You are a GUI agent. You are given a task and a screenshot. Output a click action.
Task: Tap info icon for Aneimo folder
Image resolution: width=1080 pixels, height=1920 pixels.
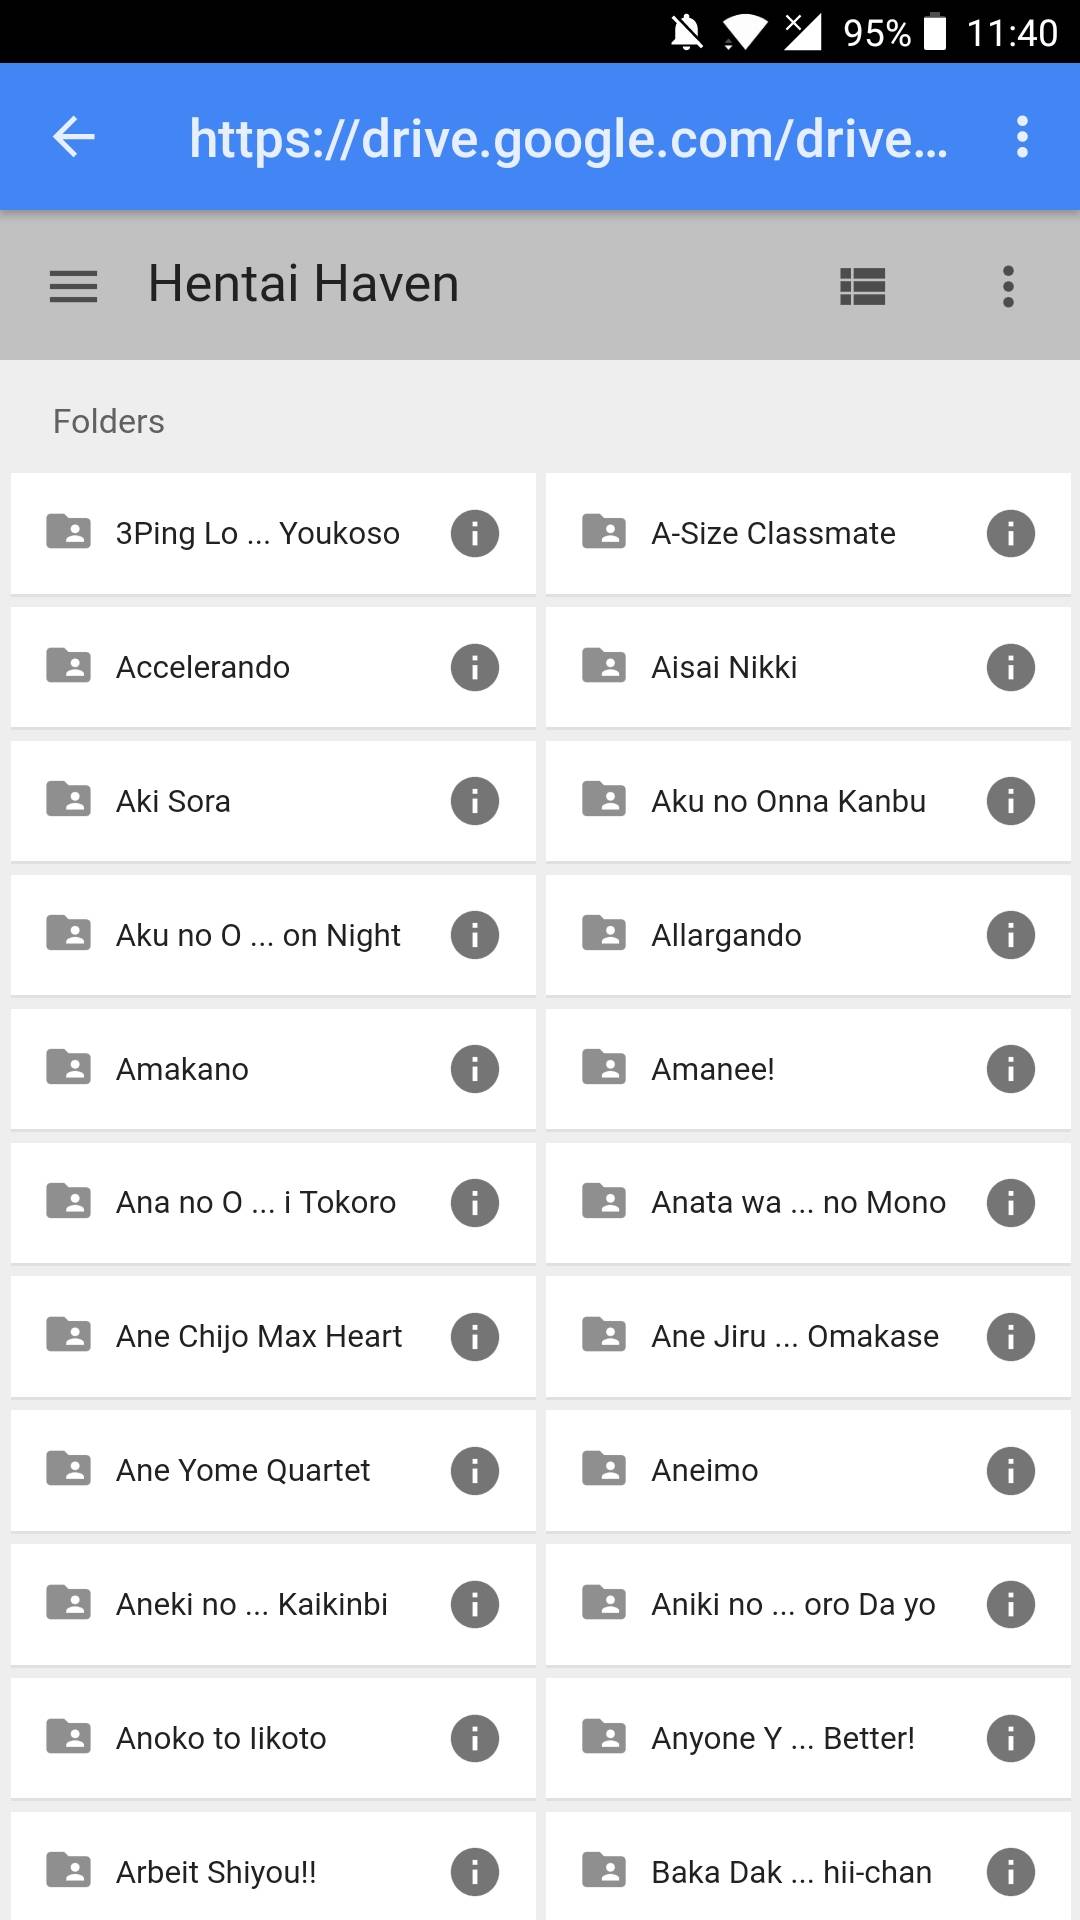pyautogui.click(x=1010, y=1471)
